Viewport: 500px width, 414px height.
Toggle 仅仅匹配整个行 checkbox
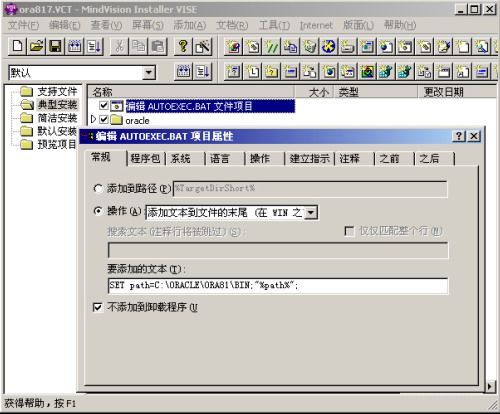(x=349, y=231)
